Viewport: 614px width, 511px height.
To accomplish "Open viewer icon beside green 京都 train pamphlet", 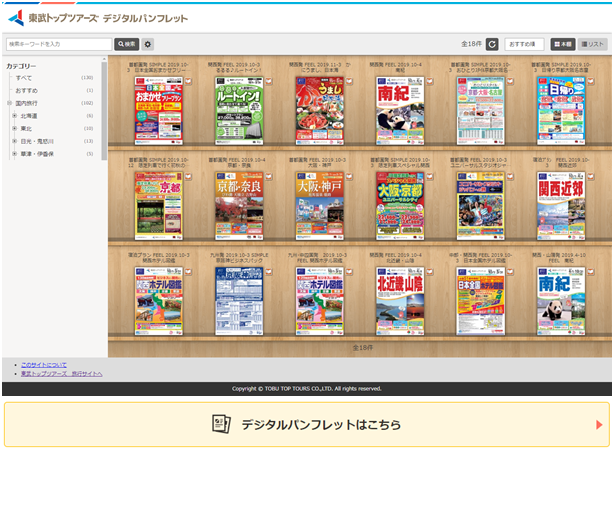I will [188, 177].
